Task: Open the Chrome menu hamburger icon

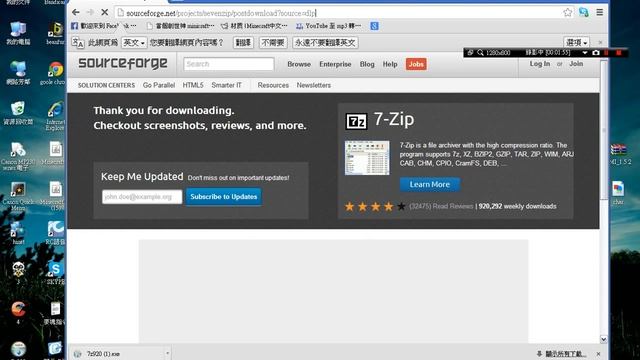Action: 599,12
